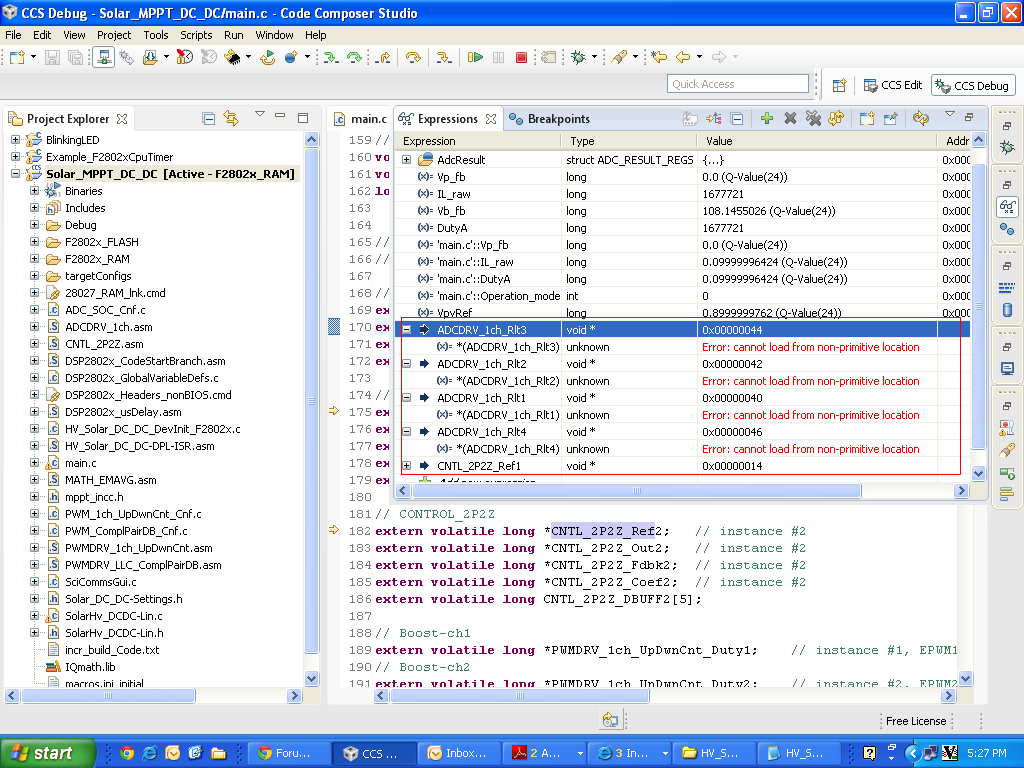This screenshot has width=1024, height=768.
Task: Add new expression with green plus
Action: pos(767,118)
